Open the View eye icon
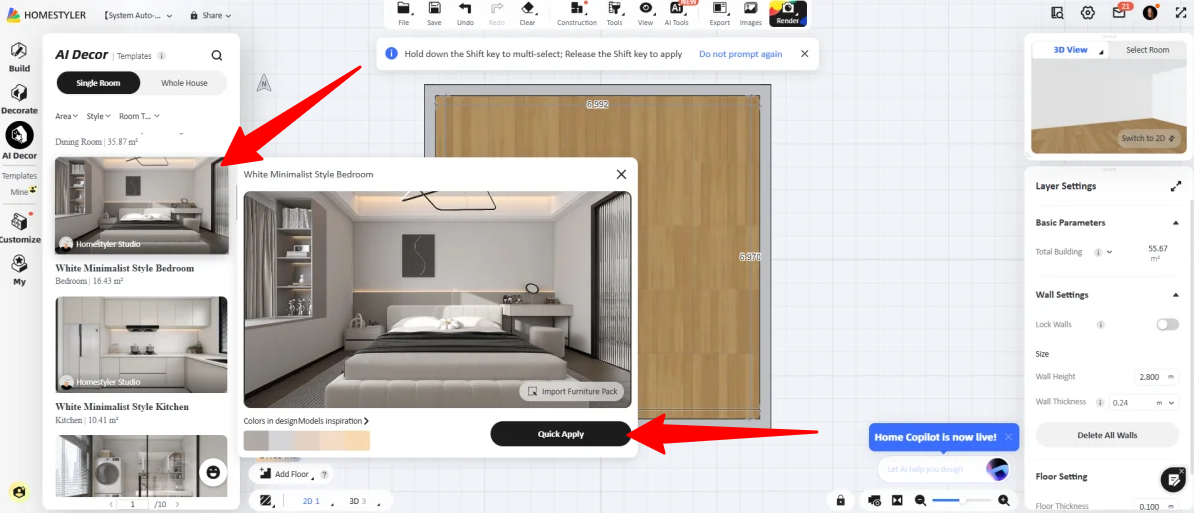Image resolution: width=1194 pixels, height=513 pixels. point(646,8)
